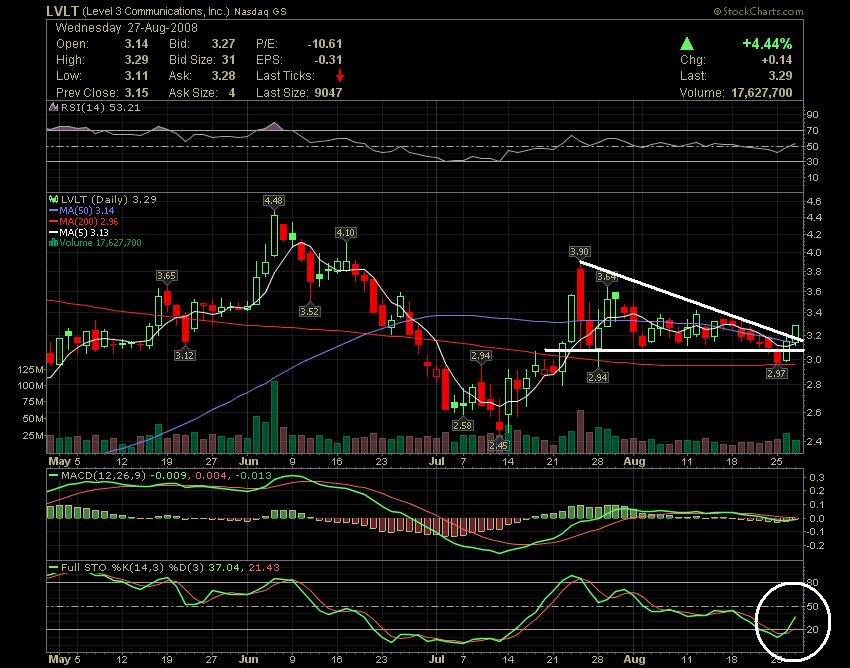850x668 pixels.
Task: Click the Ask value 3.28
Action: point(223,76)
